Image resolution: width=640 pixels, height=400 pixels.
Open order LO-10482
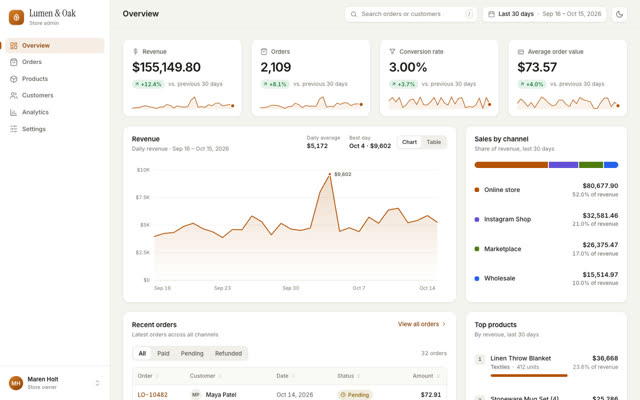pyautogui.click(x=153, y=395)
